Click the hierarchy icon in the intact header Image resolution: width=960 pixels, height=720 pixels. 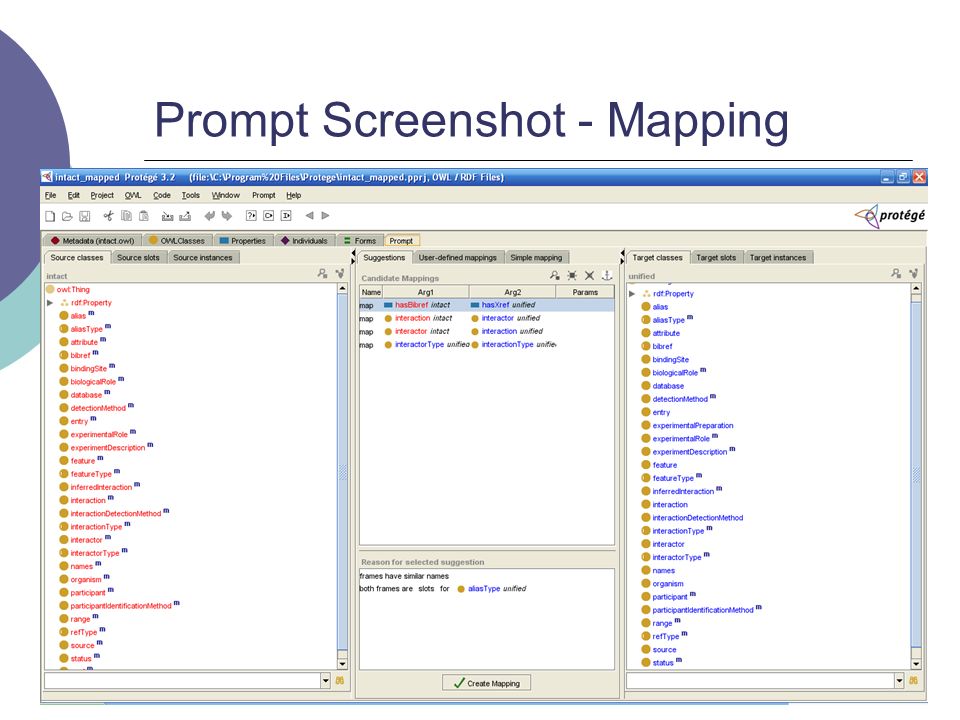tap(340, 274)
